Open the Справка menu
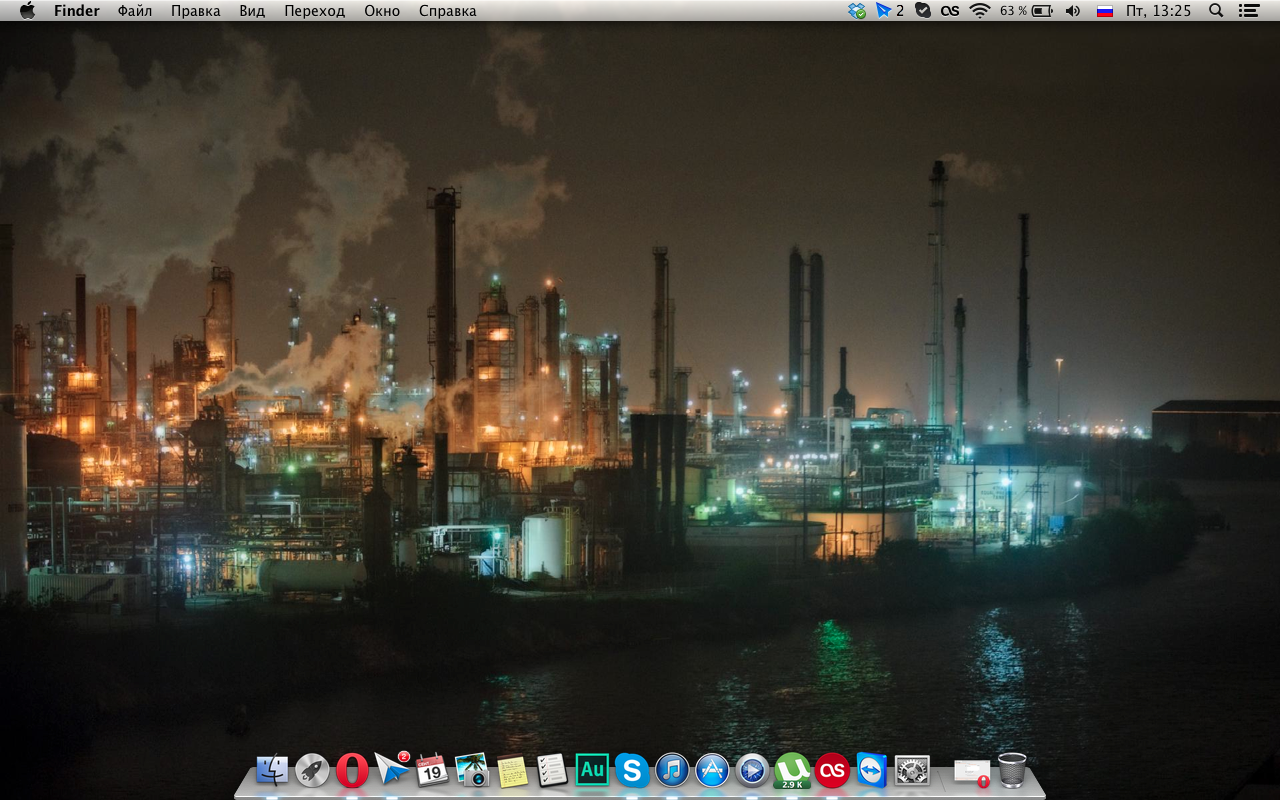This screenshot has height=800, width=1280. pyautogui.click(x=447, y=11)
